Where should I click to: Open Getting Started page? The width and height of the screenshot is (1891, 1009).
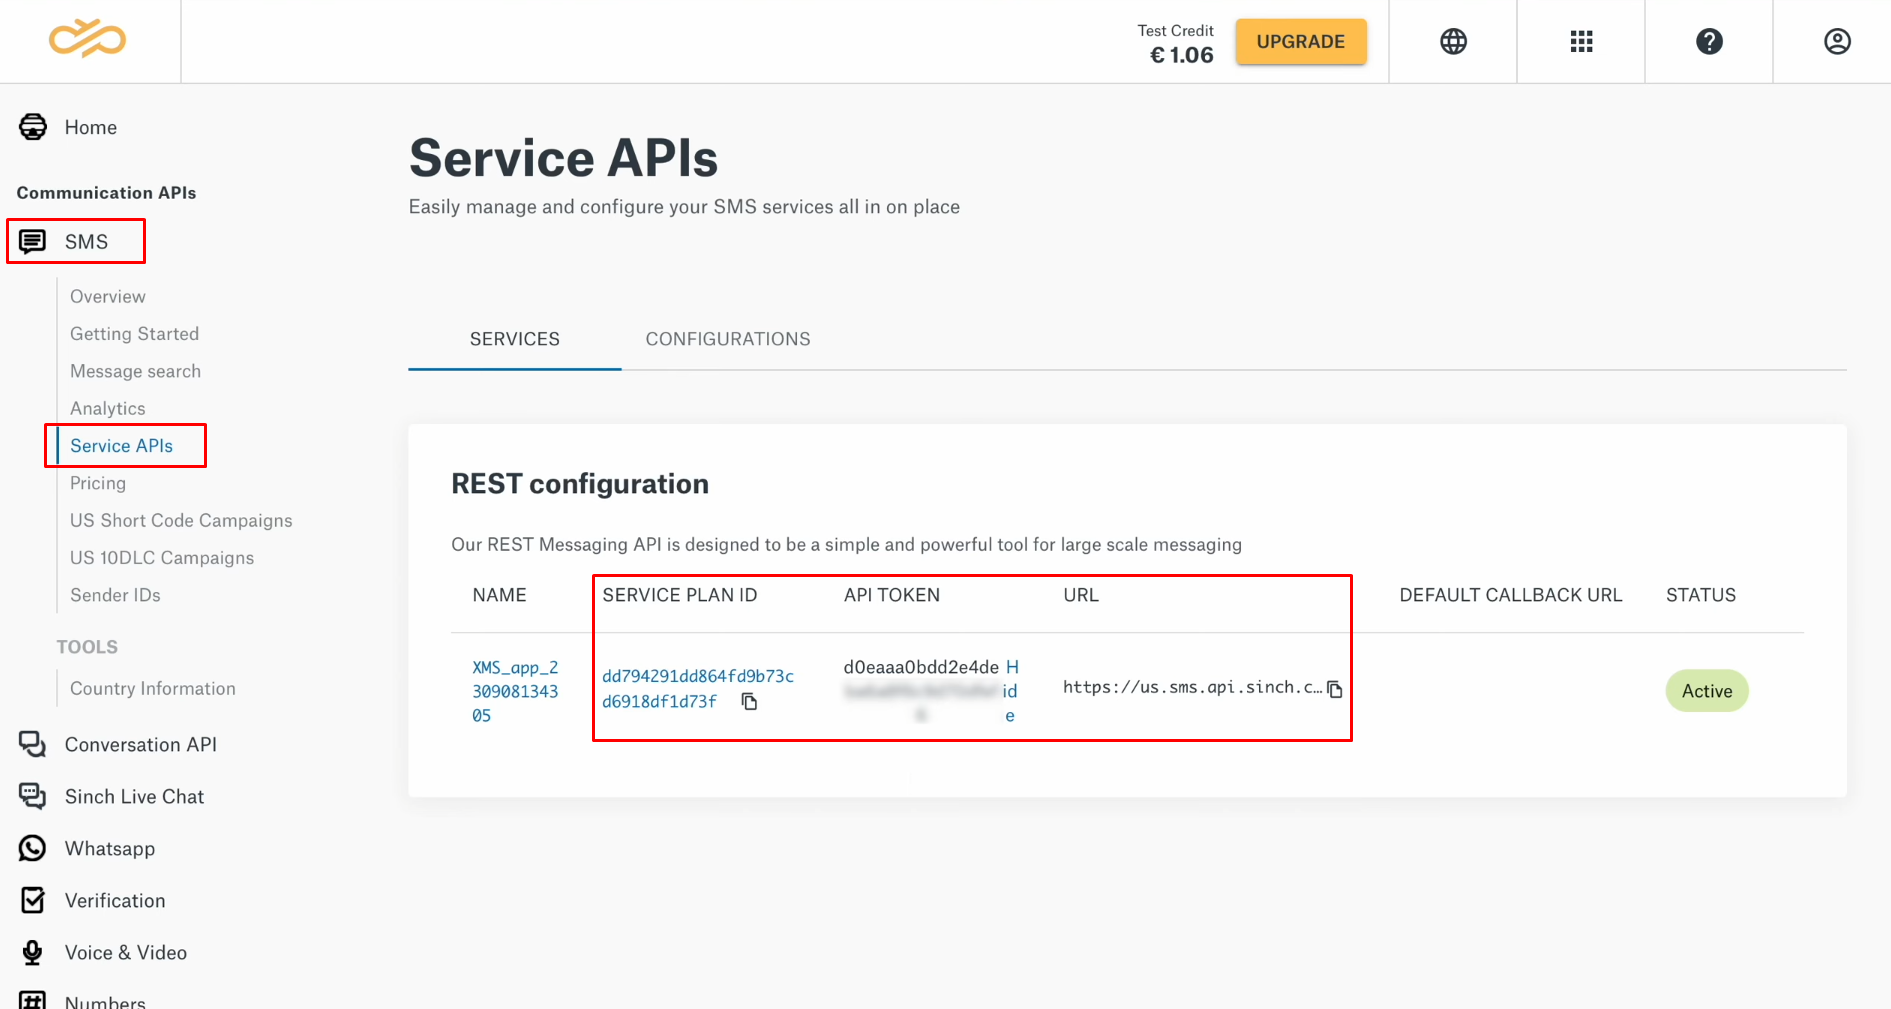pyautogui.click(x=135, y=334)
